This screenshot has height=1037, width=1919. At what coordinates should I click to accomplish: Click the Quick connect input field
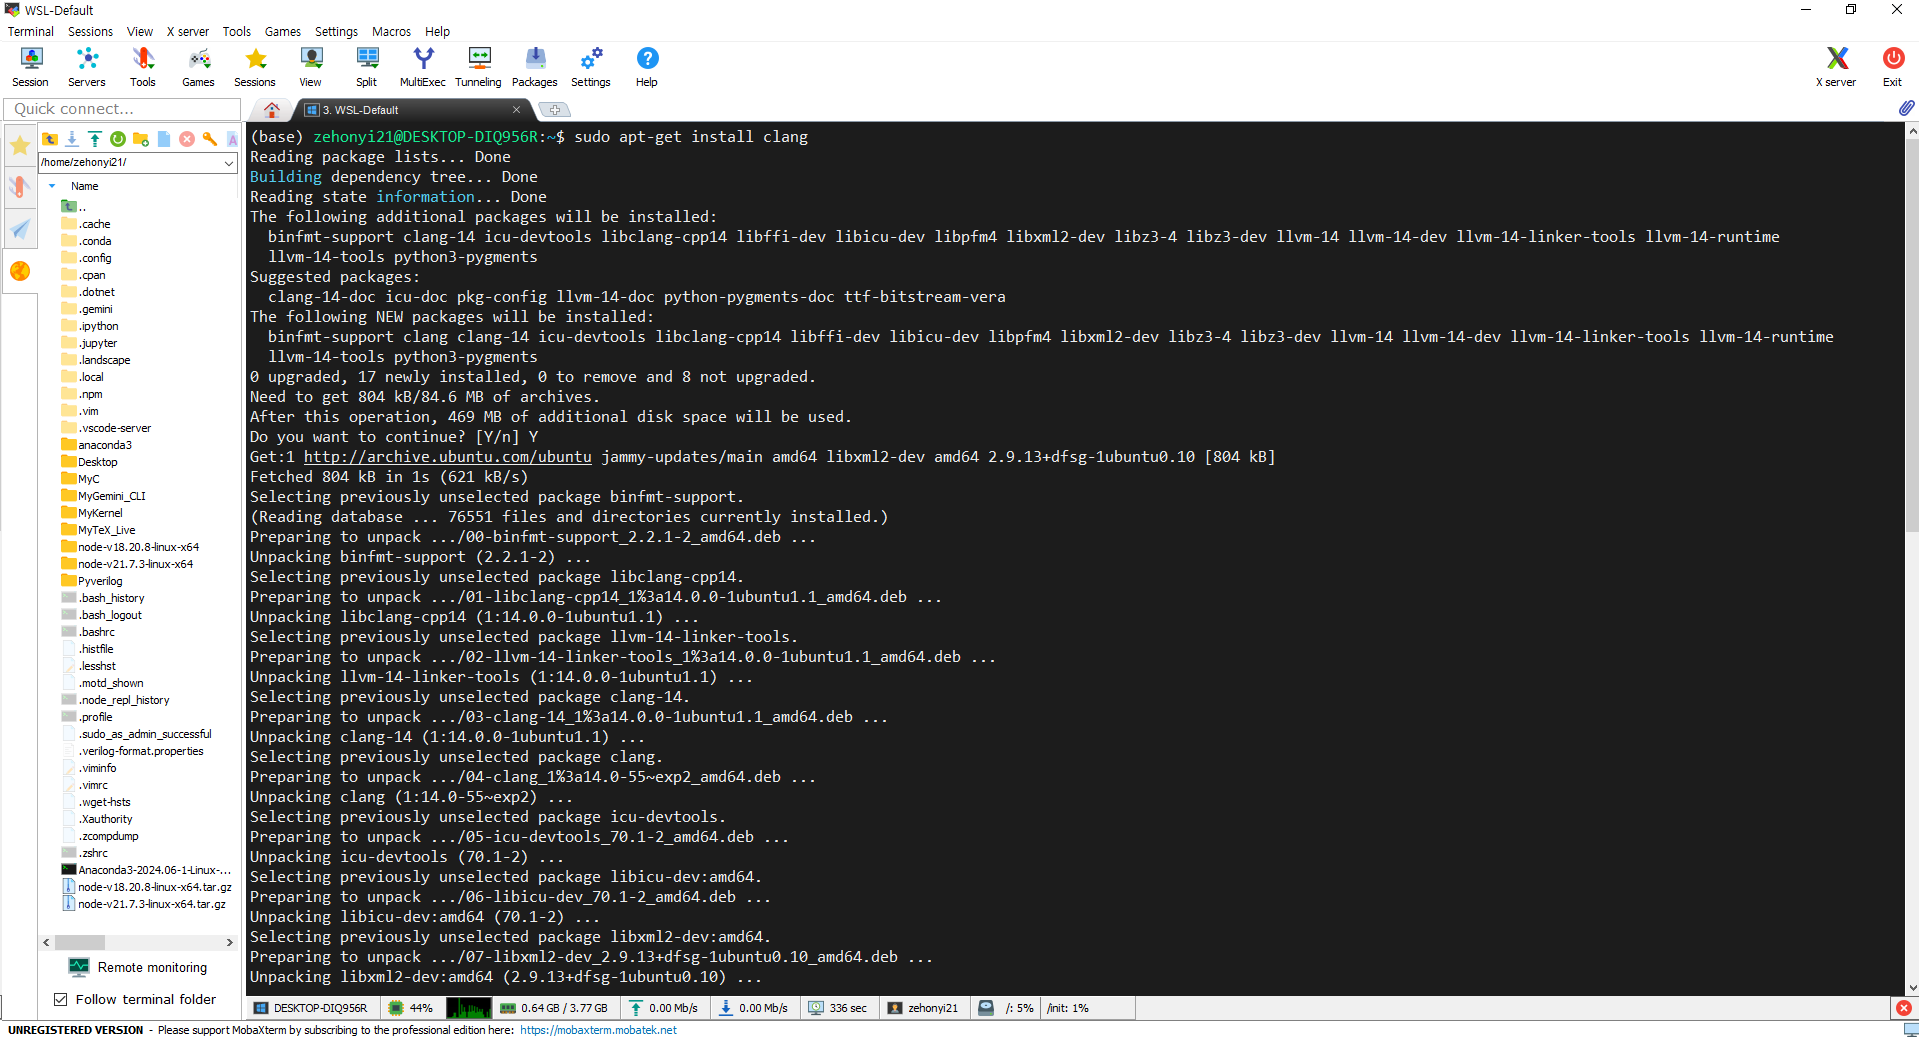(122, 109)
